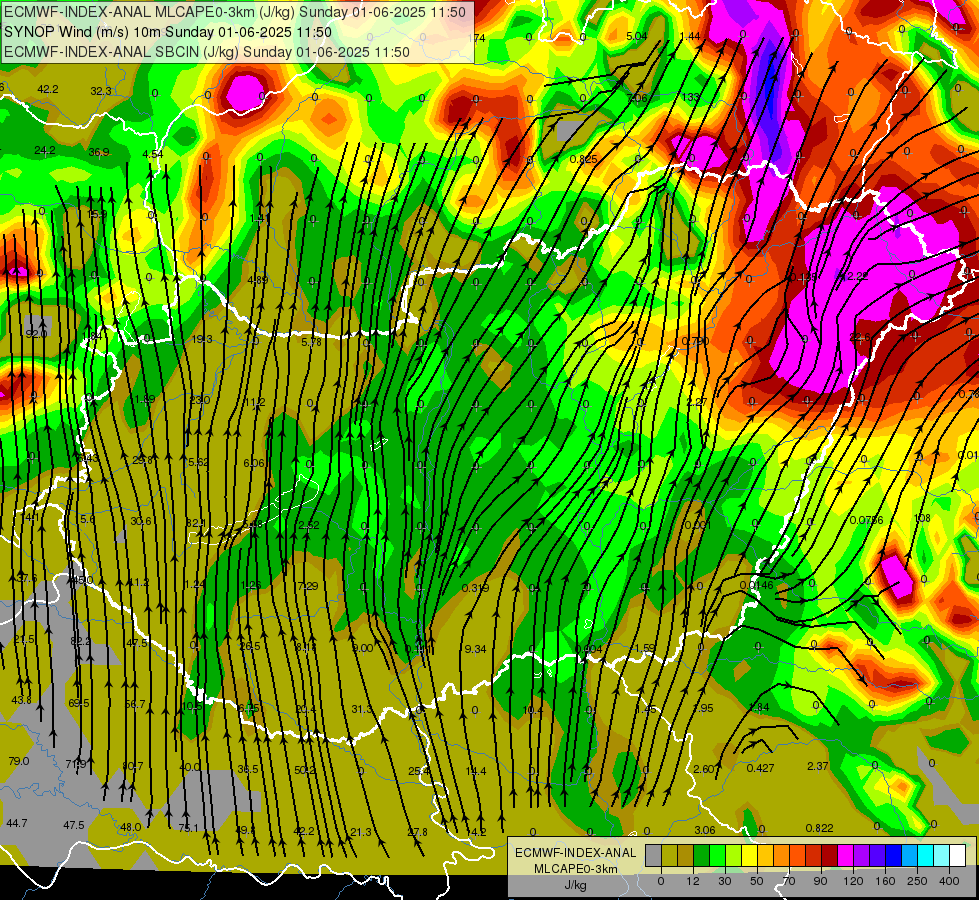
Task: Click the legend scale value 250
Action: click(x=917, y=881)
